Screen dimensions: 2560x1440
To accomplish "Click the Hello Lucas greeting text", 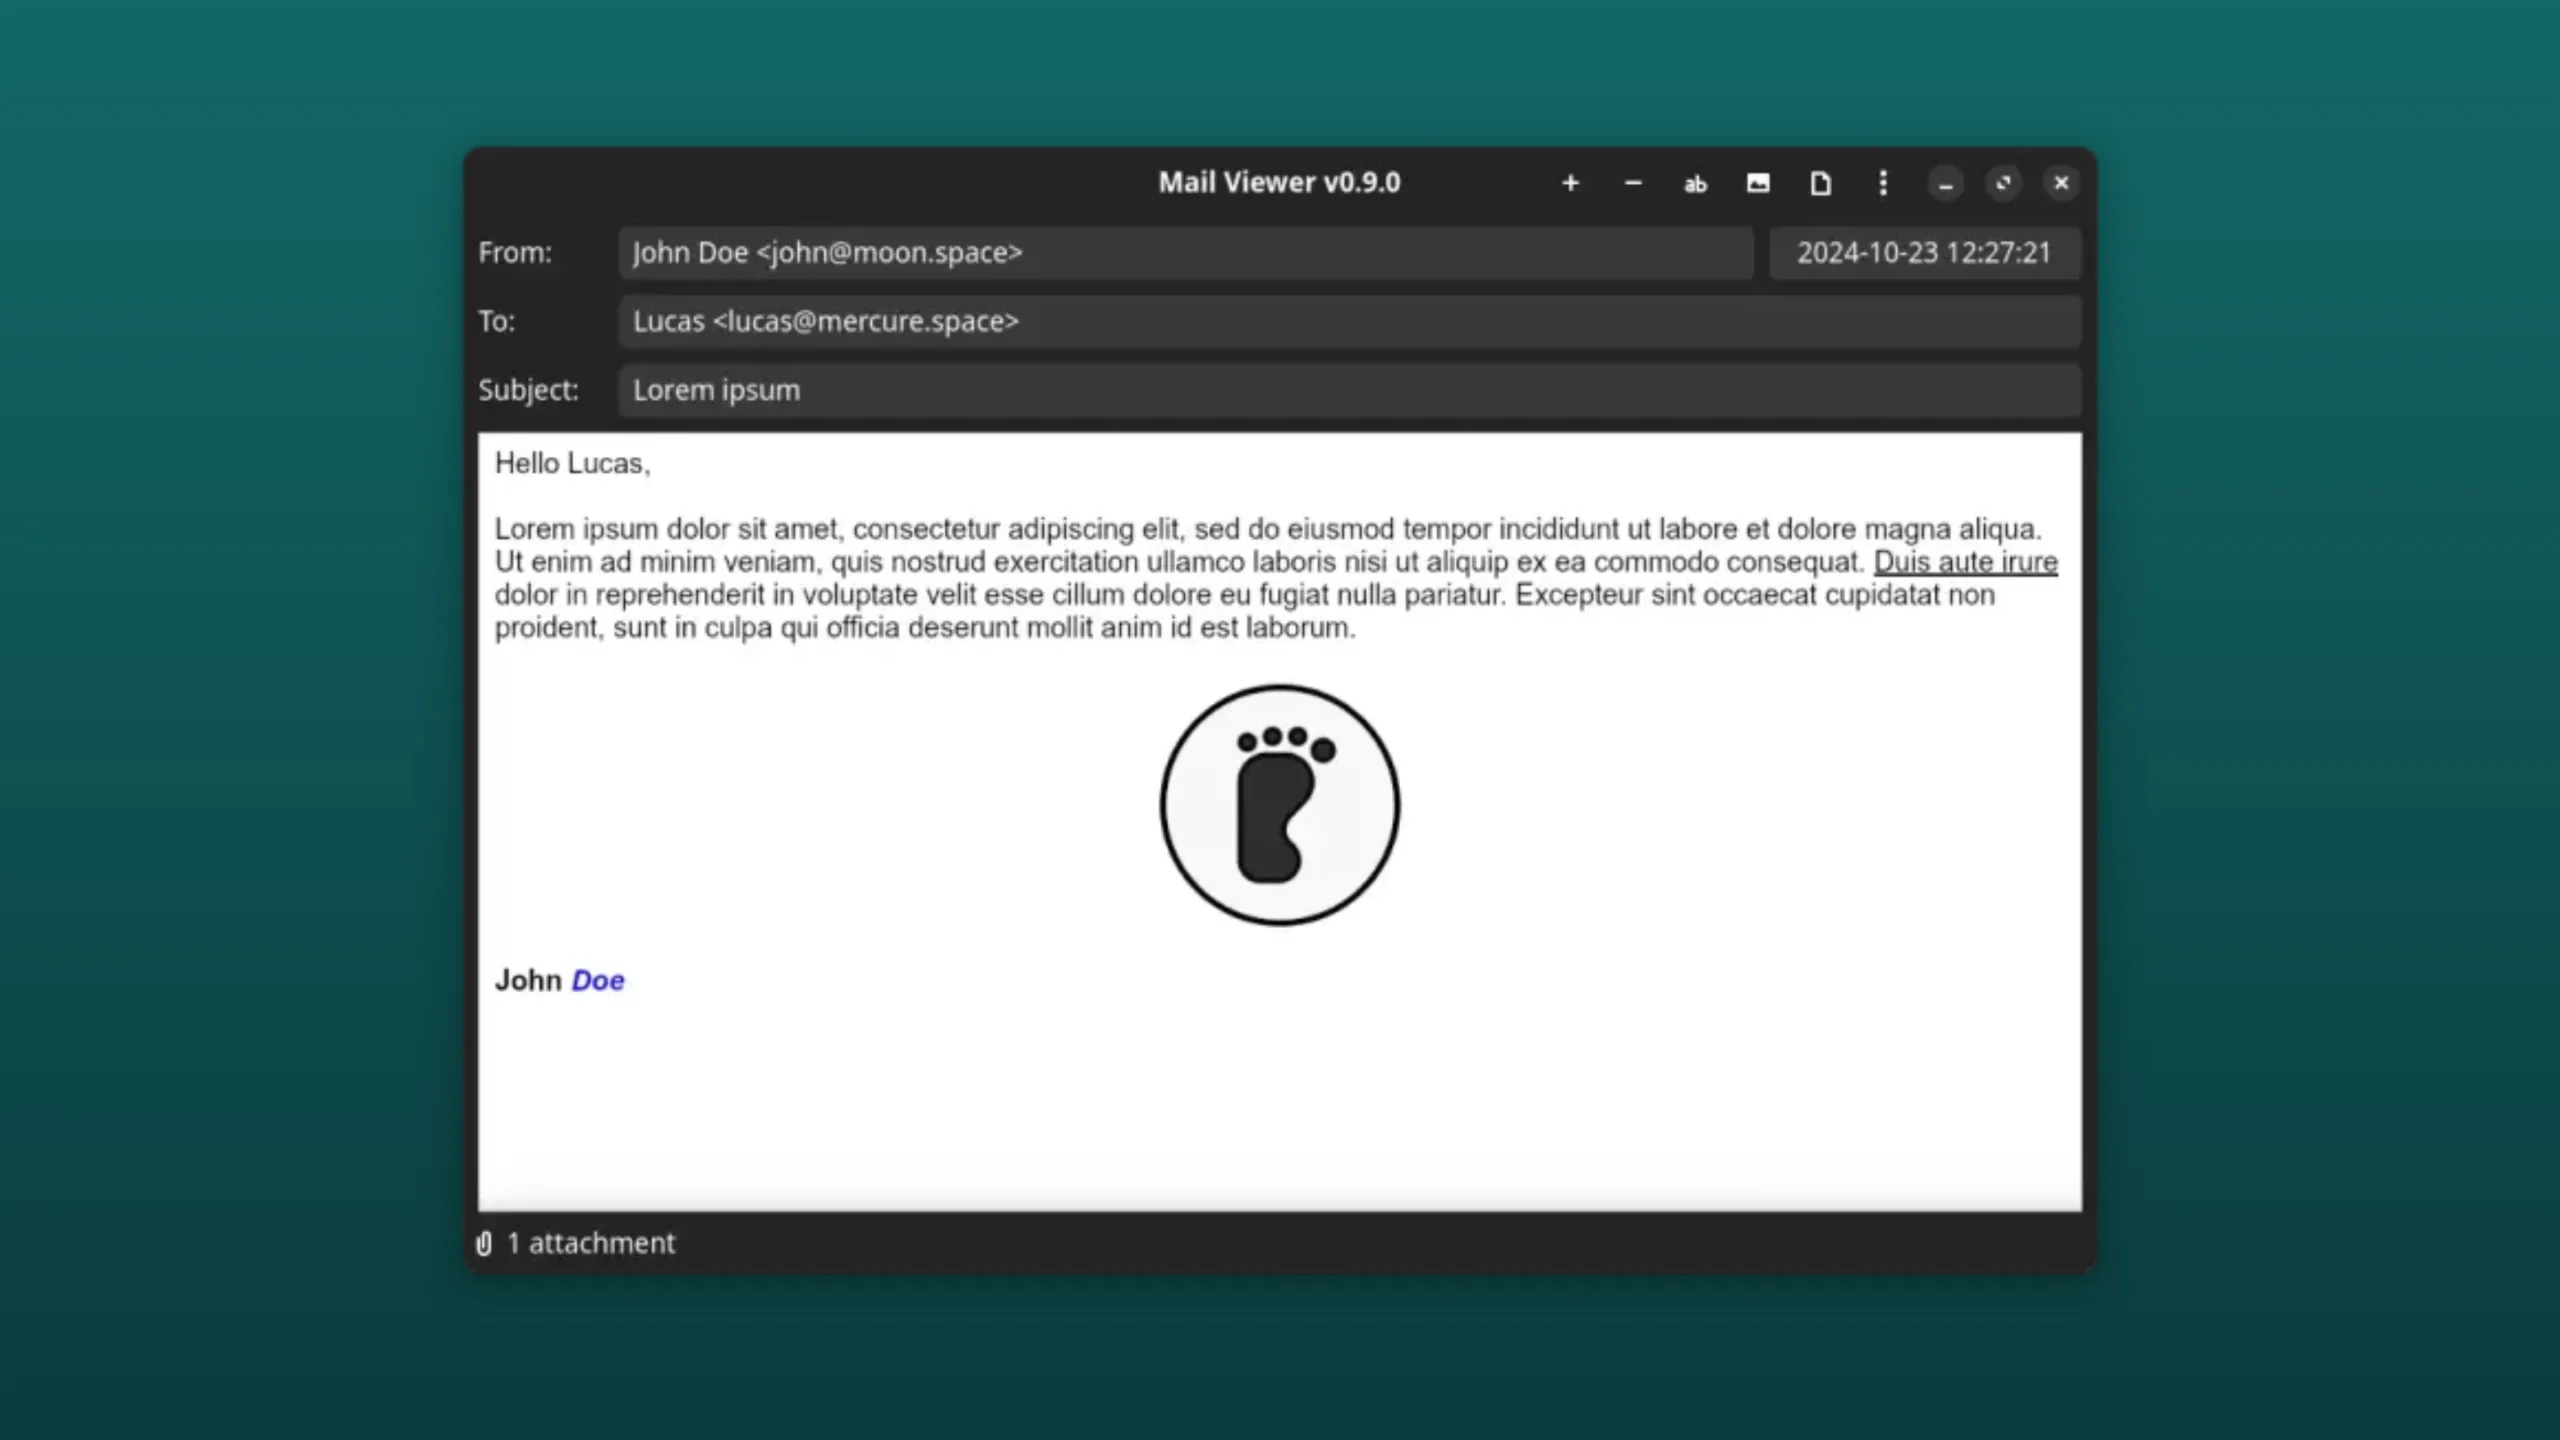I will pyautogui.click(x=572, y=464).
